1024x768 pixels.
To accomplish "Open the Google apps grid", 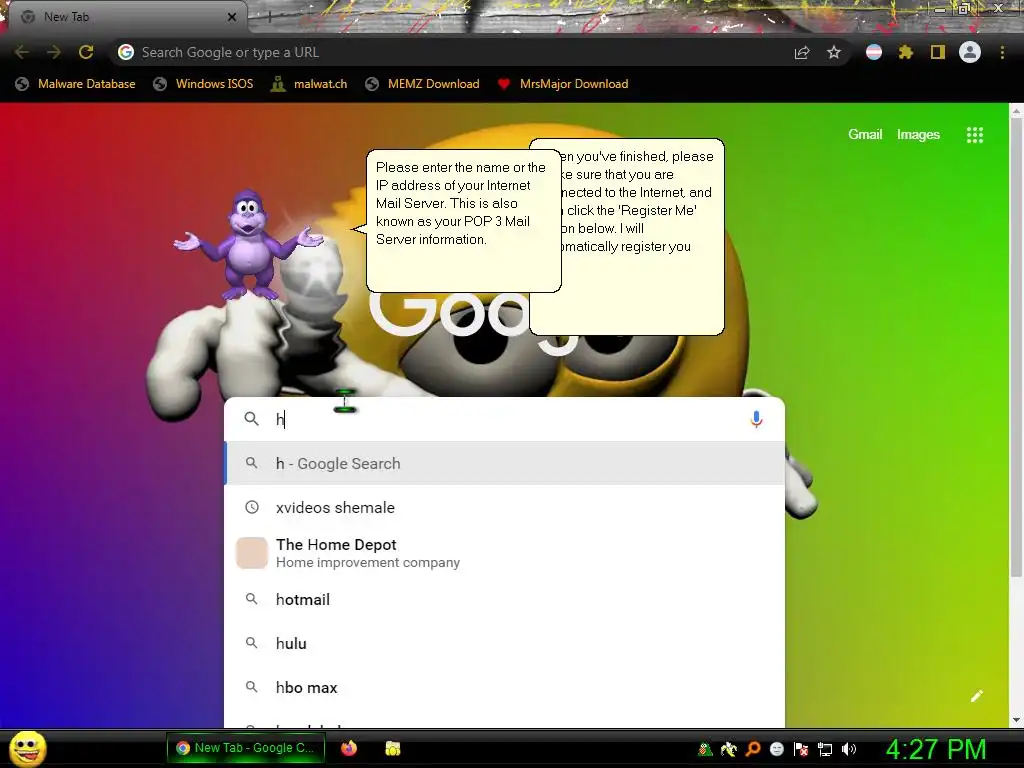I will pos(975,135).
